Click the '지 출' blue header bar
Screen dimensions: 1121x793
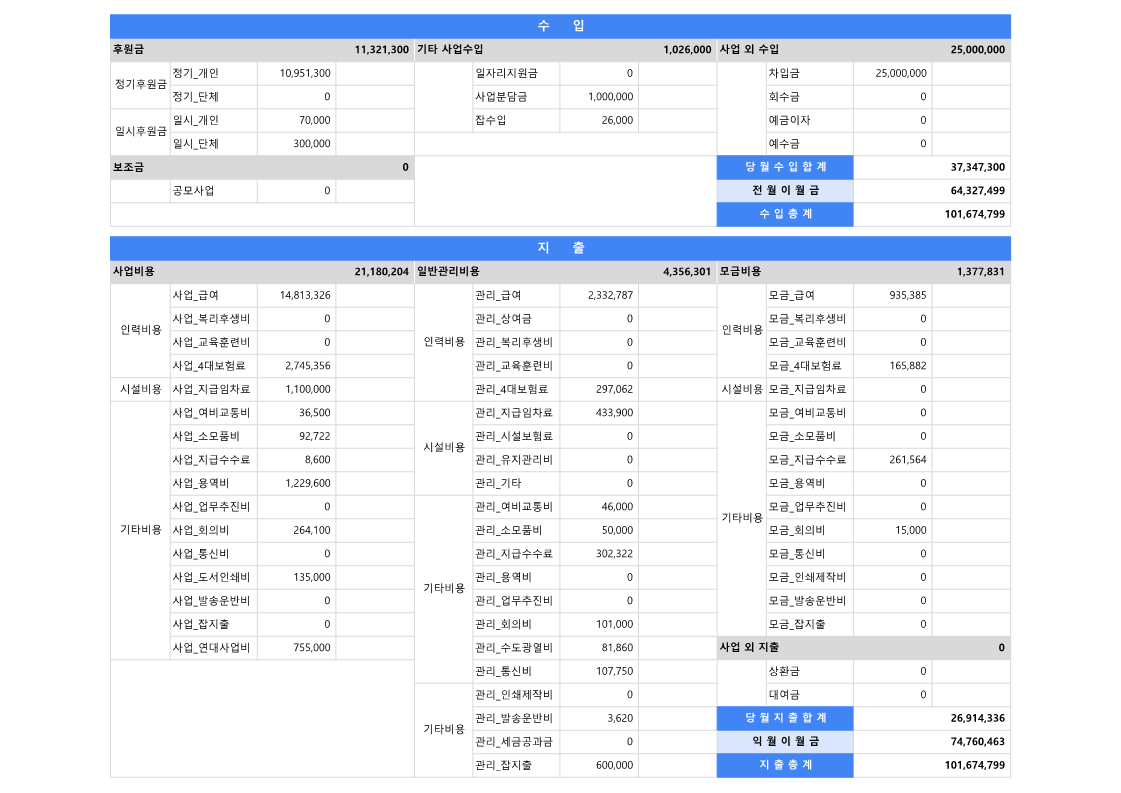560,248
